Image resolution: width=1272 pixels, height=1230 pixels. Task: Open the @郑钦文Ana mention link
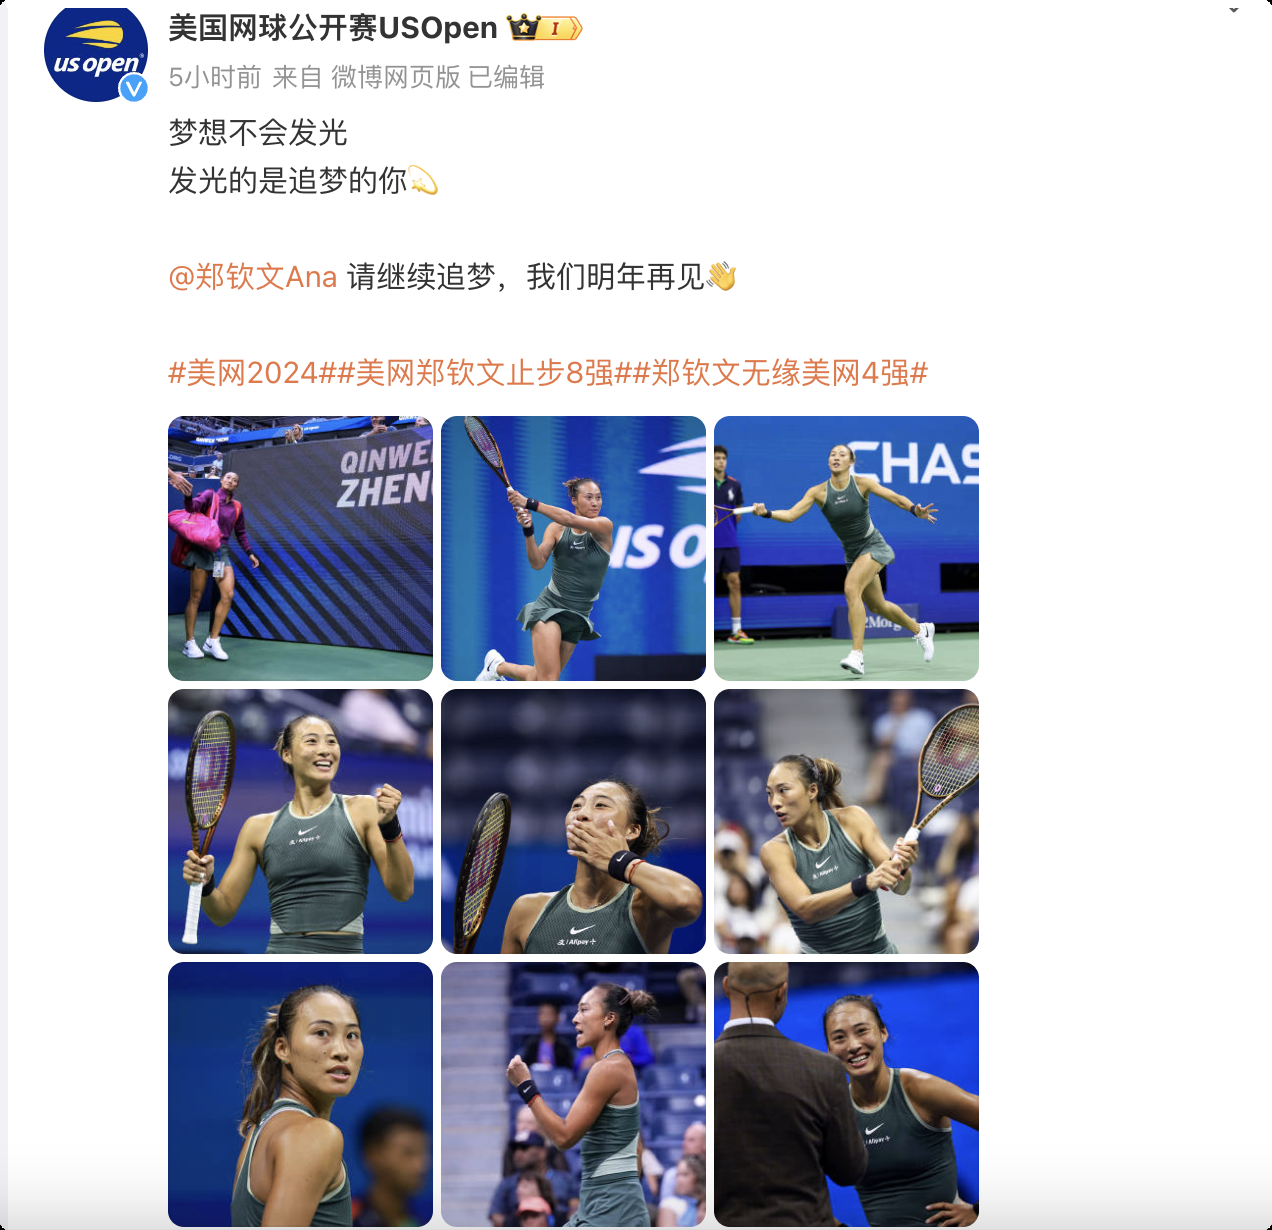tap(253, 277)
